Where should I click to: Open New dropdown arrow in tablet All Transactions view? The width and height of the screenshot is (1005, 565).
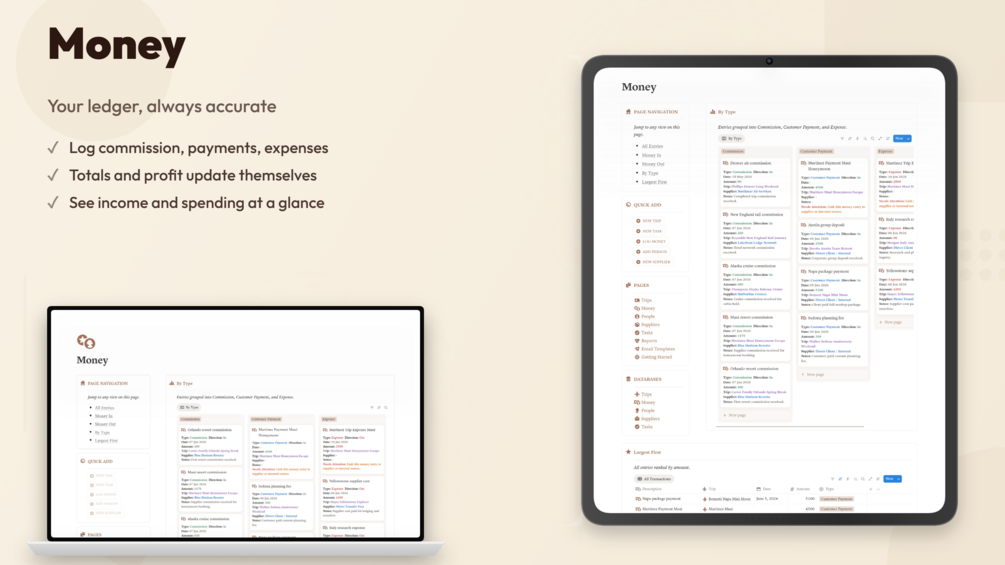click(899, 479)
